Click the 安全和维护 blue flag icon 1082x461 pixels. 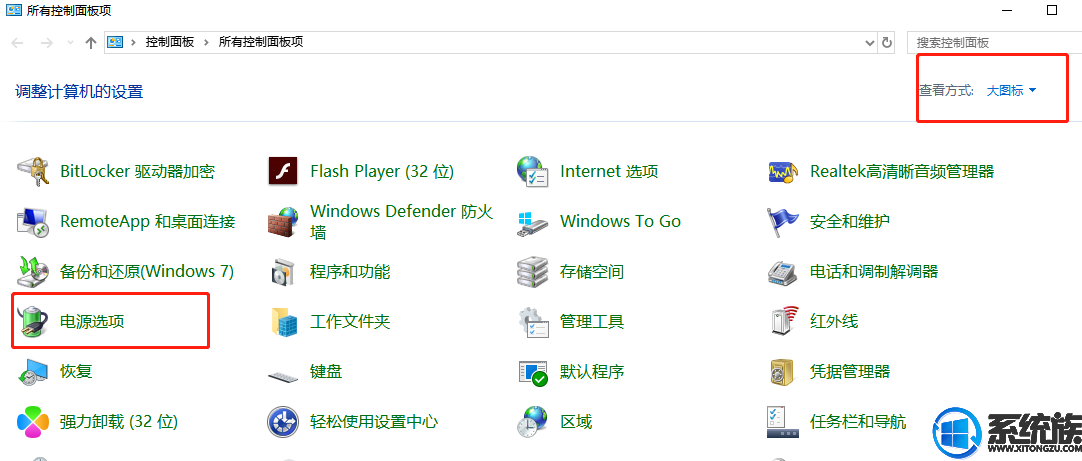pyautogui.click(x=783, y=222)
